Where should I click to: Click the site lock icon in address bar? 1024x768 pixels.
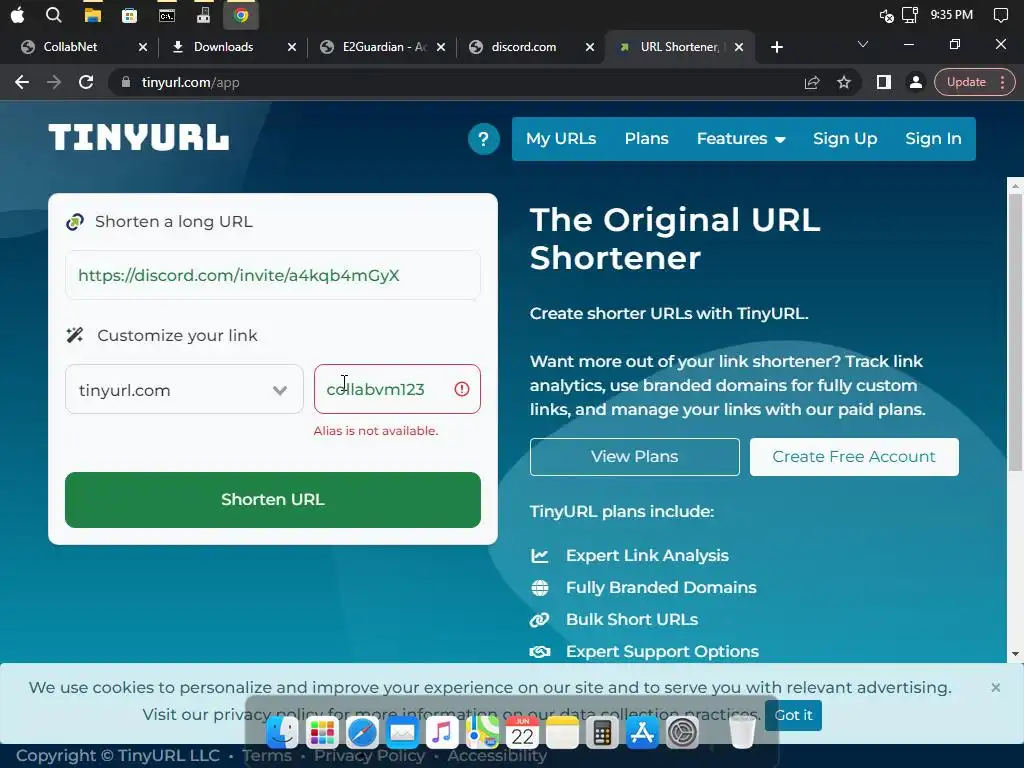(x=126, y=82)
